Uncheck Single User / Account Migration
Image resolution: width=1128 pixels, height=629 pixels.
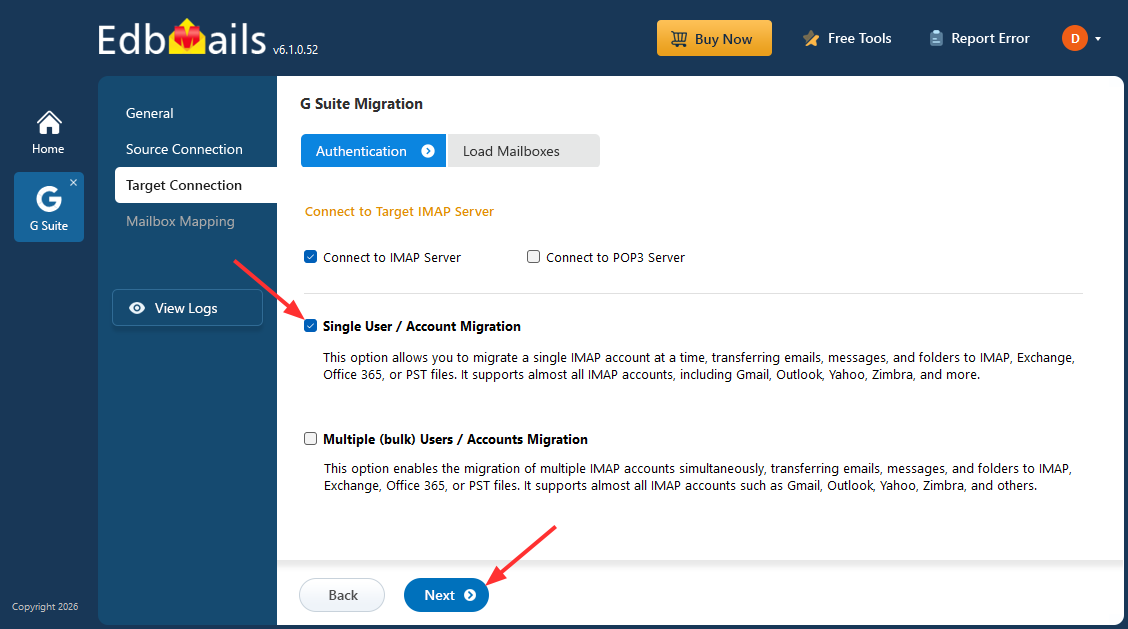click(310, 326)
